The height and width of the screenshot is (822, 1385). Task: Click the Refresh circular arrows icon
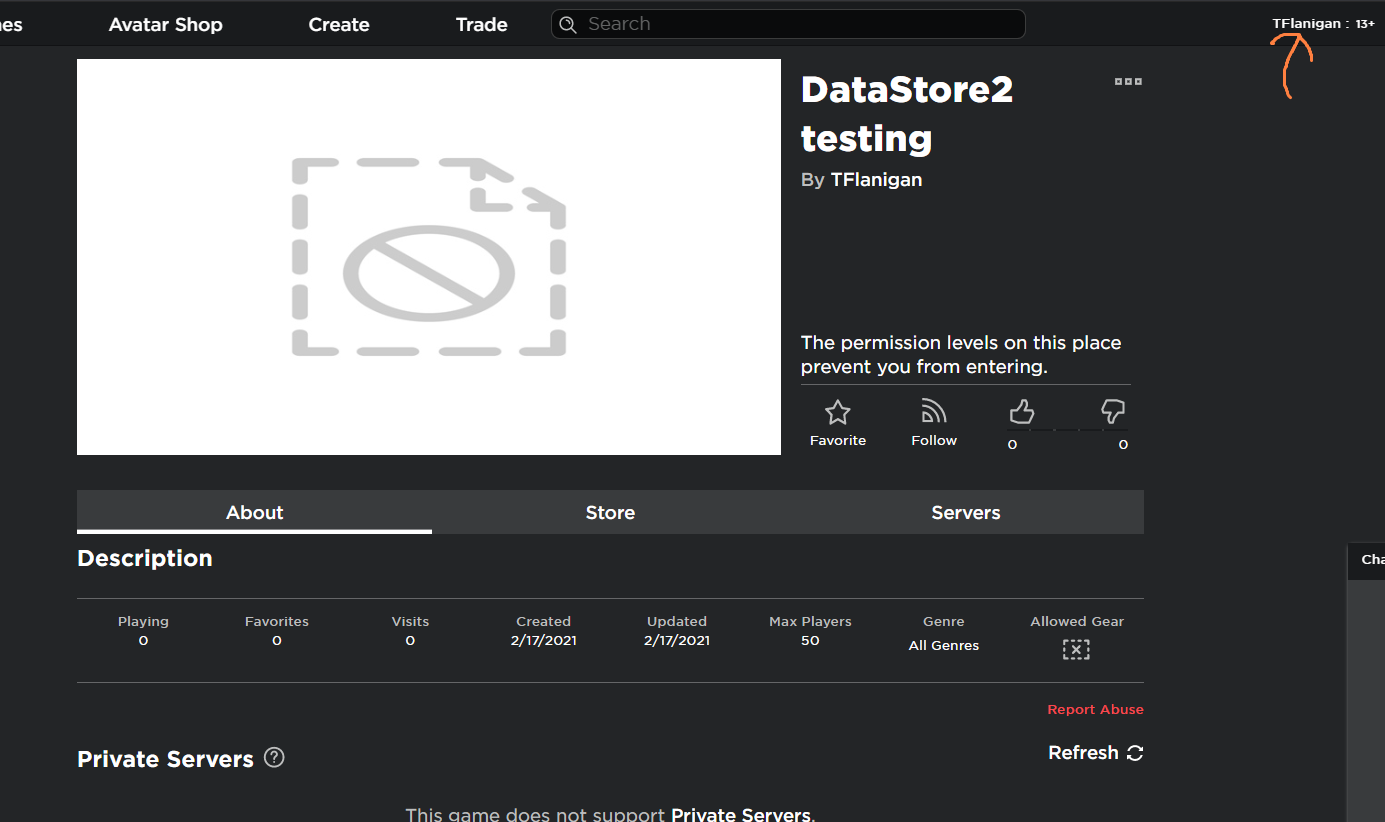pos(1135,753)
